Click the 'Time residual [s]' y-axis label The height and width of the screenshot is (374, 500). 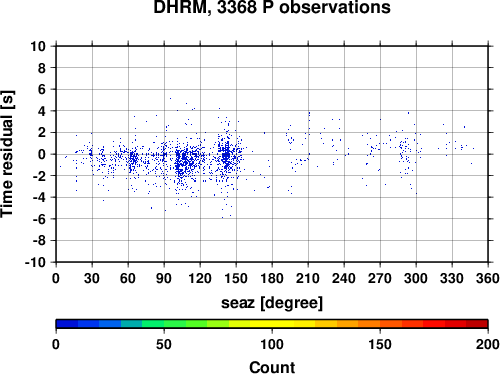[x=7, y=154]
